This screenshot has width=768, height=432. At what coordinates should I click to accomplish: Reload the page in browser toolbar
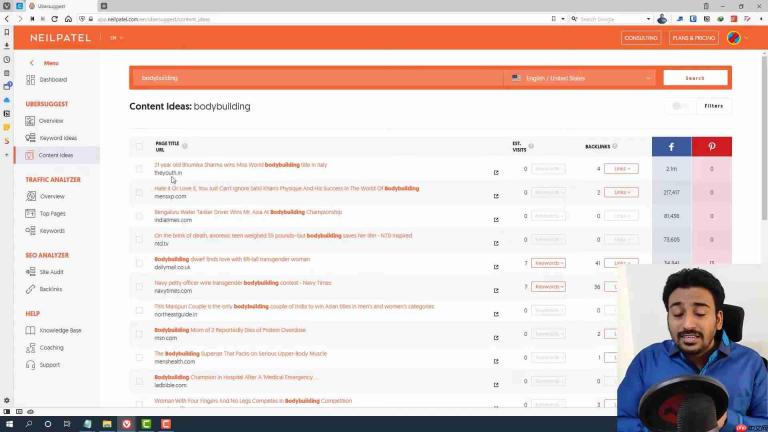click(54, 19)
